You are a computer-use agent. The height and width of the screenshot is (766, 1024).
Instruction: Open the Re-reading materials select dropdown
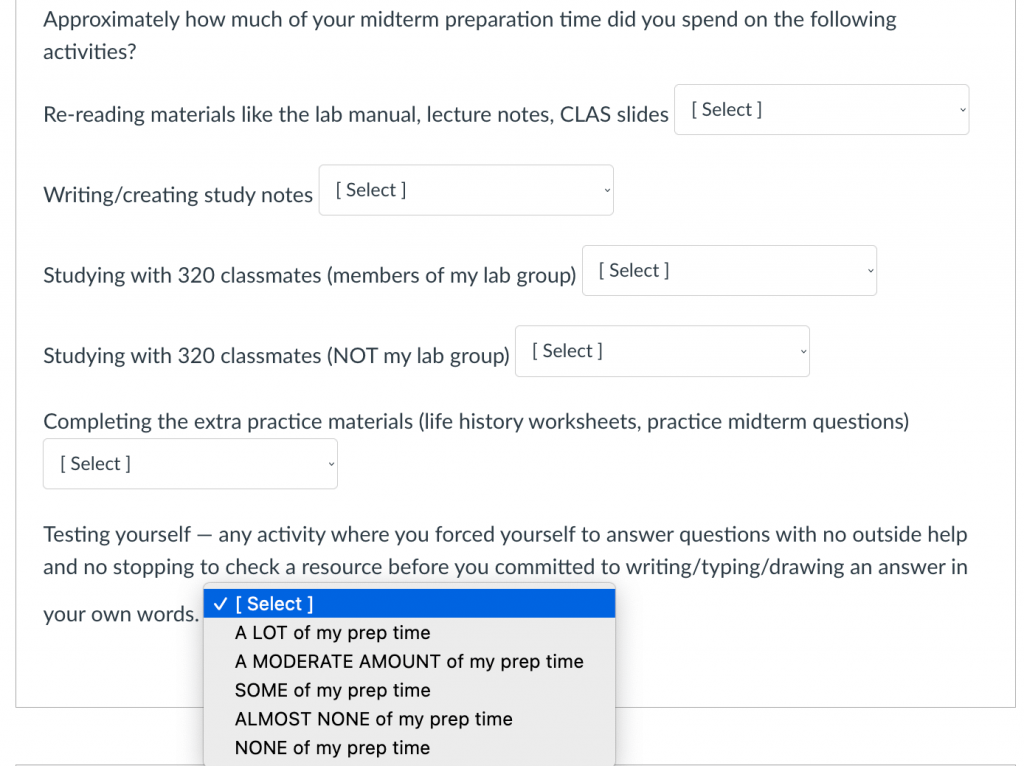(x=821, y=110)
